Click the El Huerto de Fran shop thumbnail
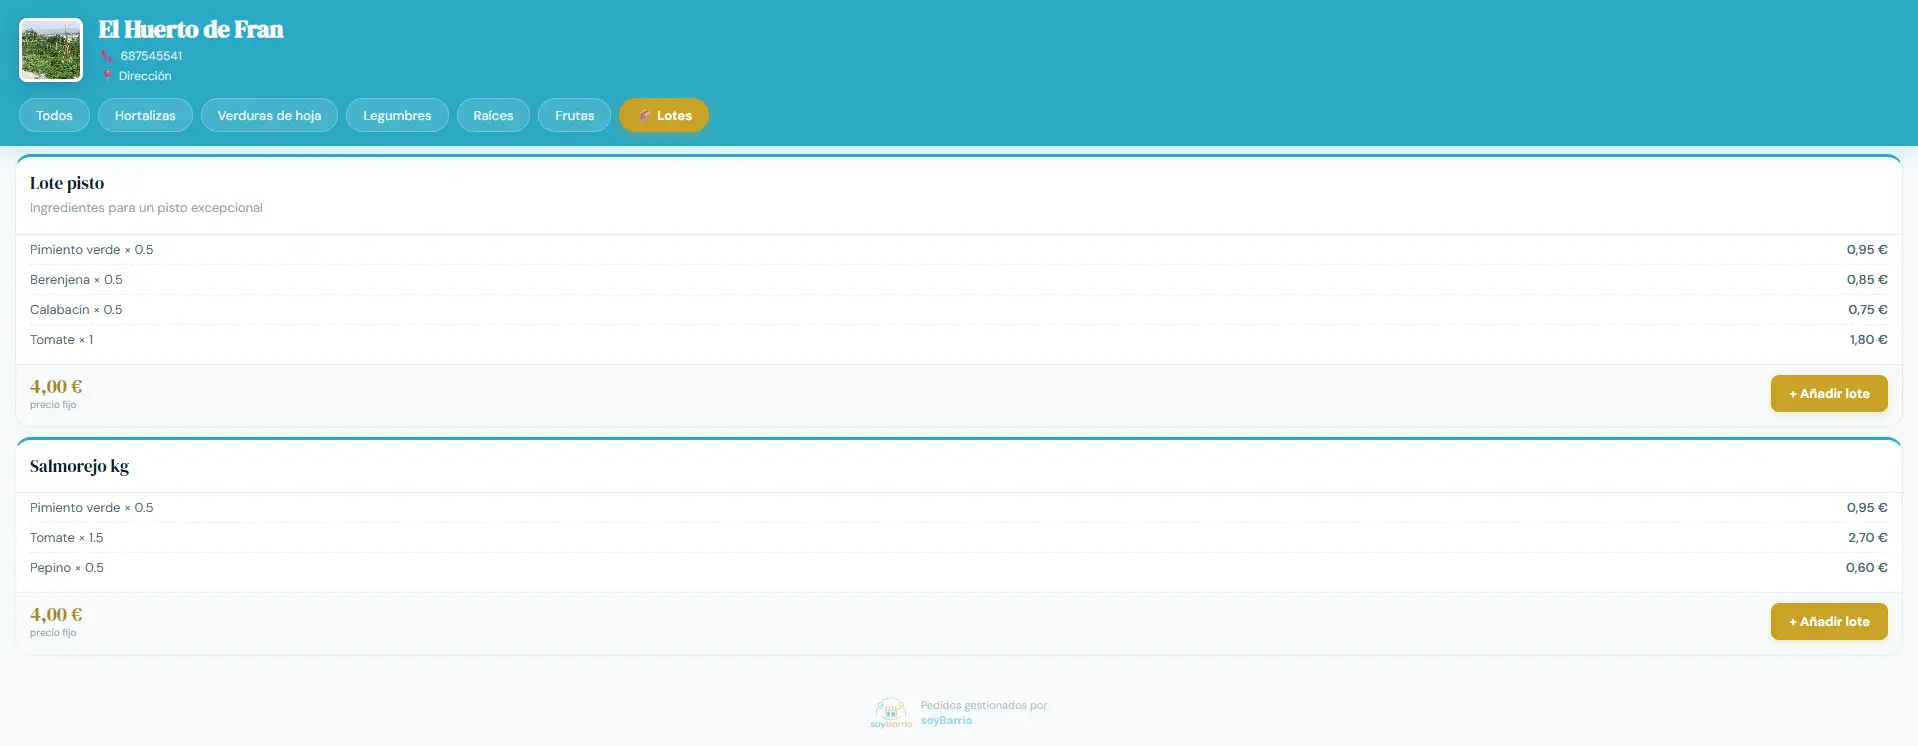Viewport: 1918px width, 746px height. coord(51,50)
